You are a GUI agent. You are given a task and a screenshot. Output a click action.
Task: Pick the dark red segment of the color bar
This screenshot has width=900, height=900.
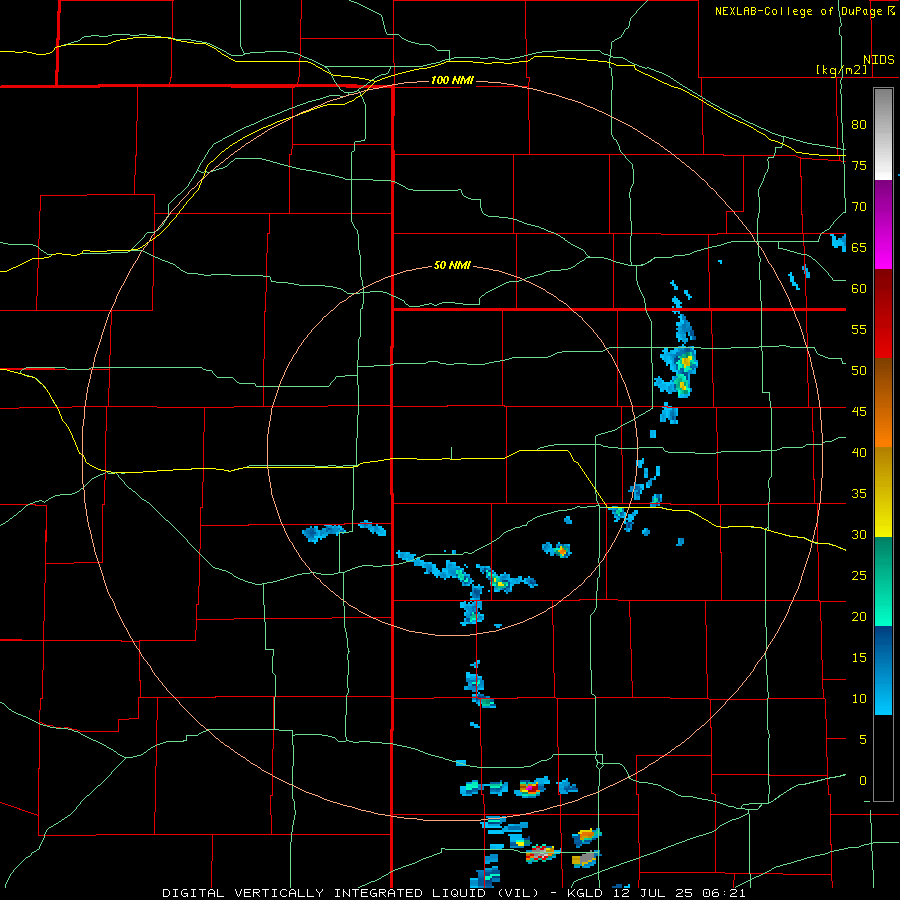pos(883,313)
